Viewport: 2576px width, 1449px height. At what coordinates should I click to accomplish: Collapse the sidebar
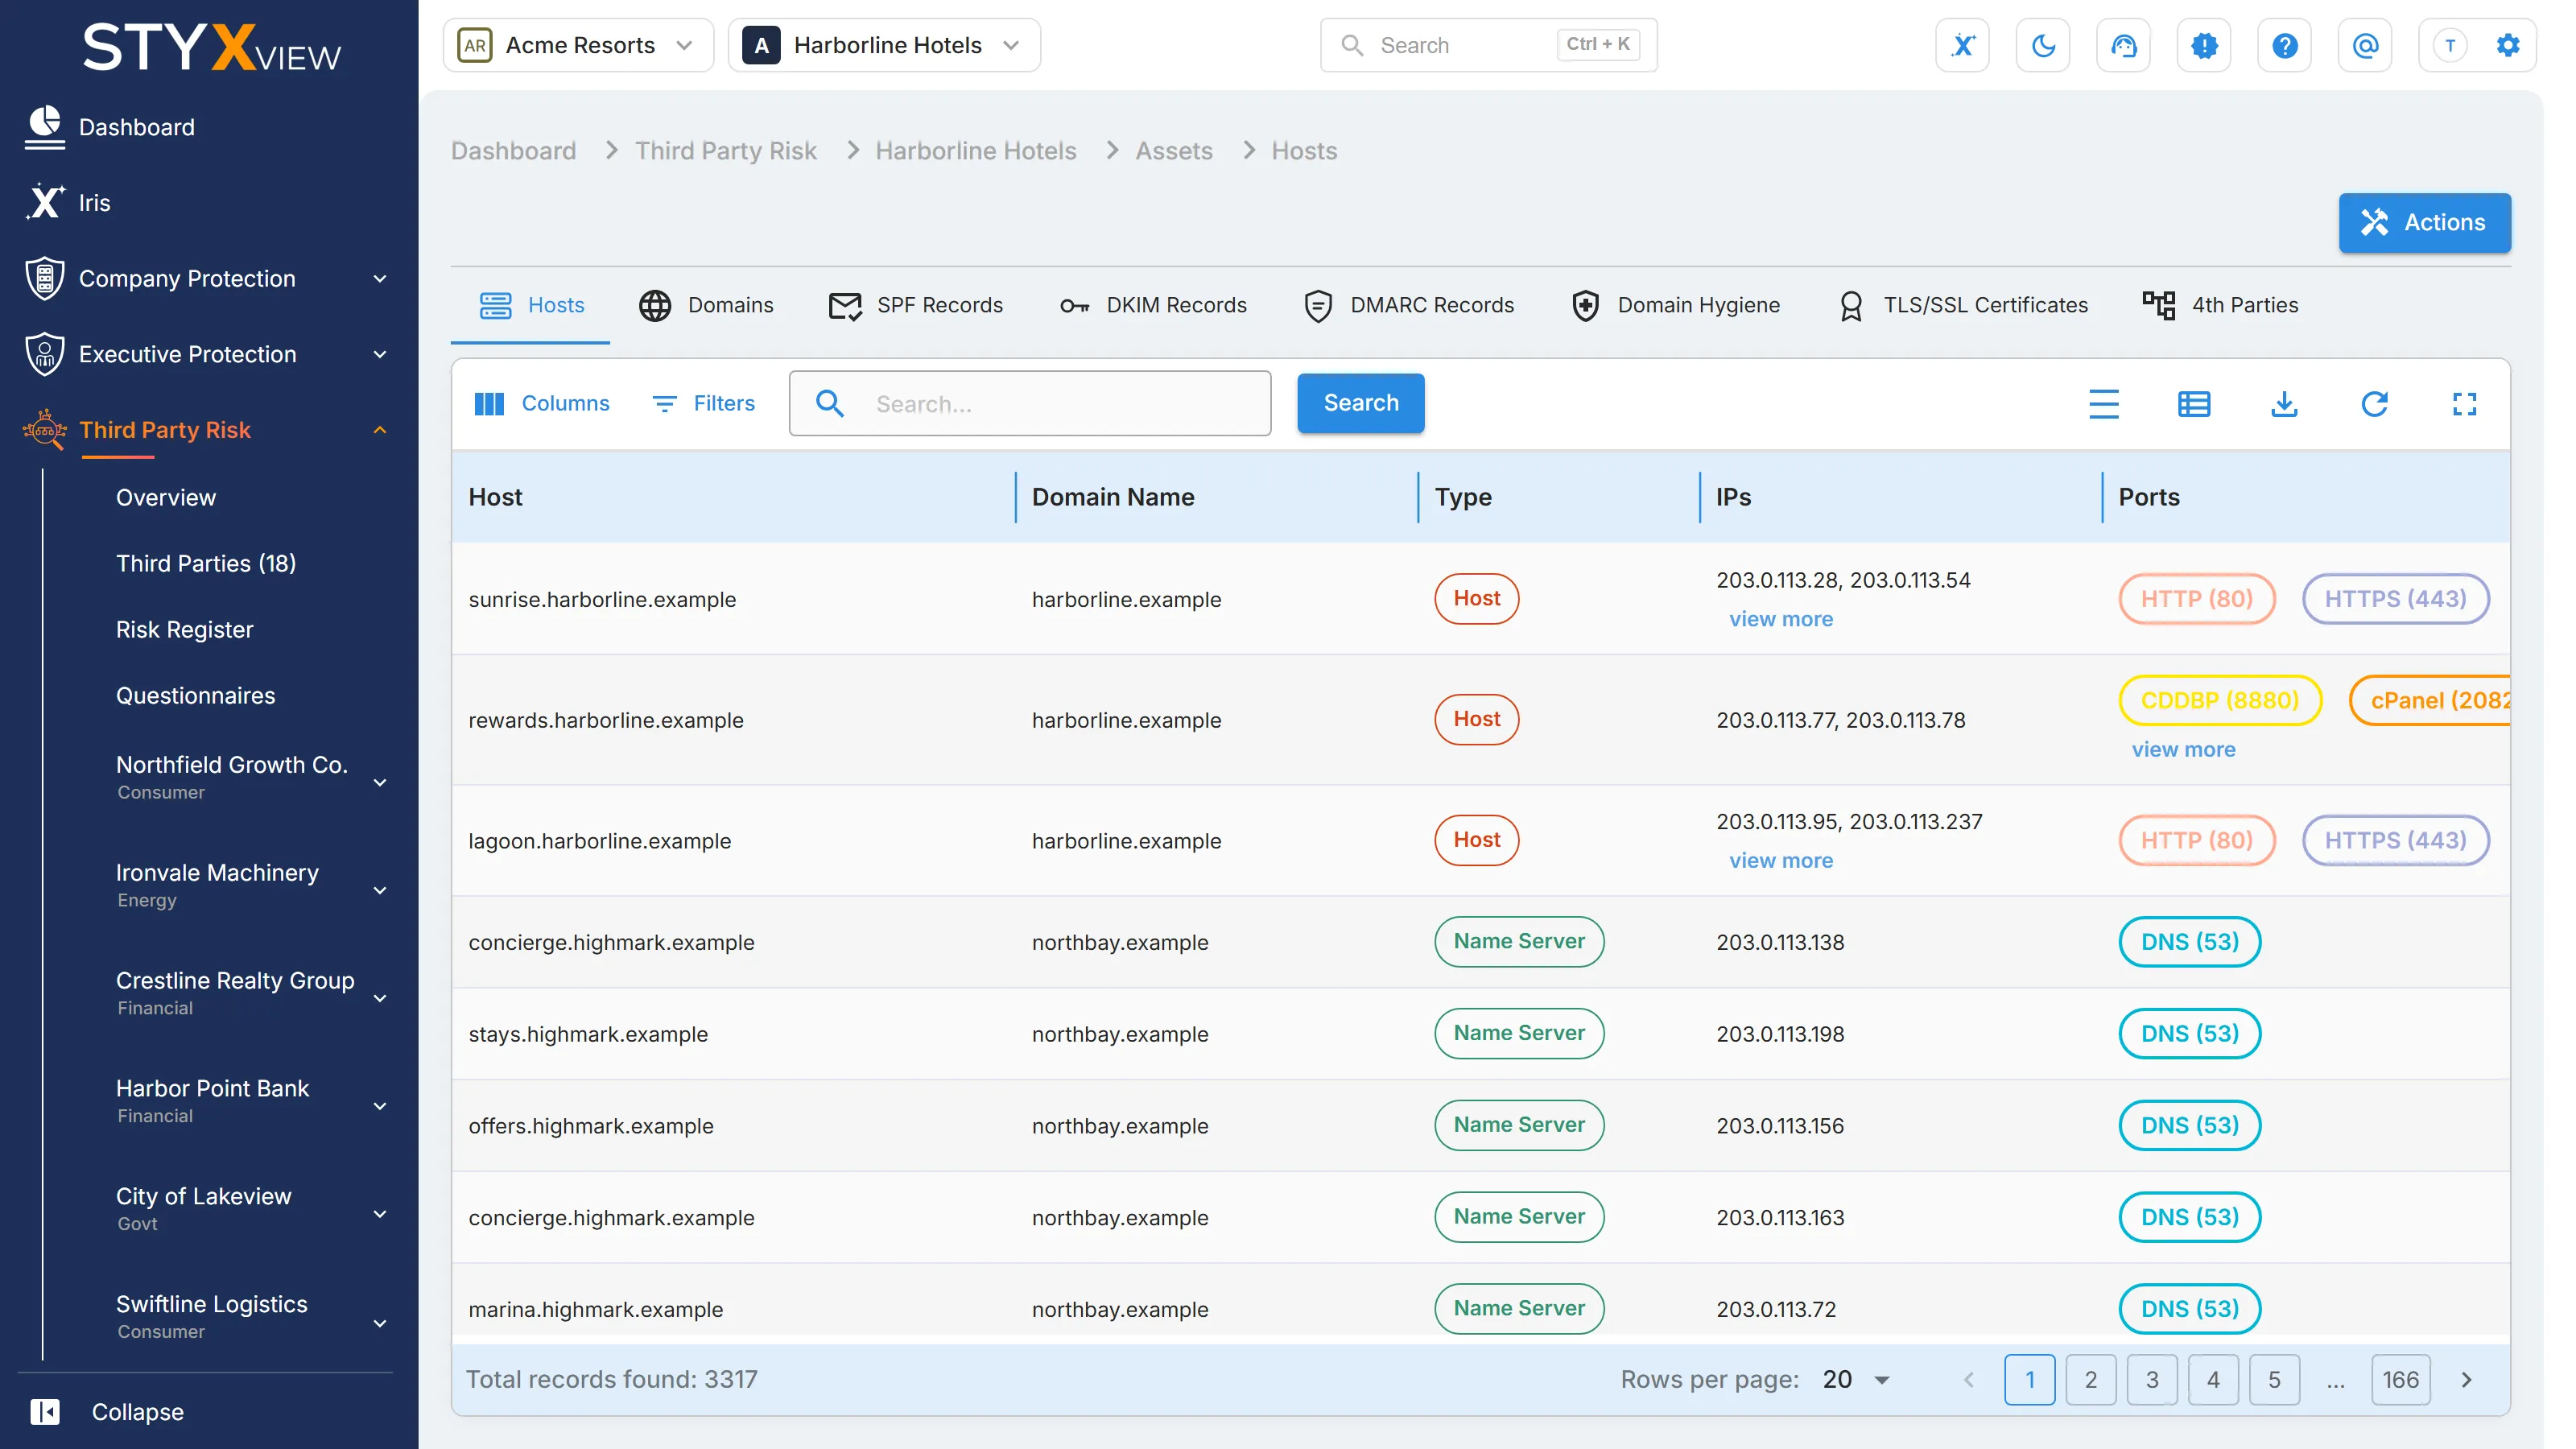pyautogui.click(x=107, y=1411)
